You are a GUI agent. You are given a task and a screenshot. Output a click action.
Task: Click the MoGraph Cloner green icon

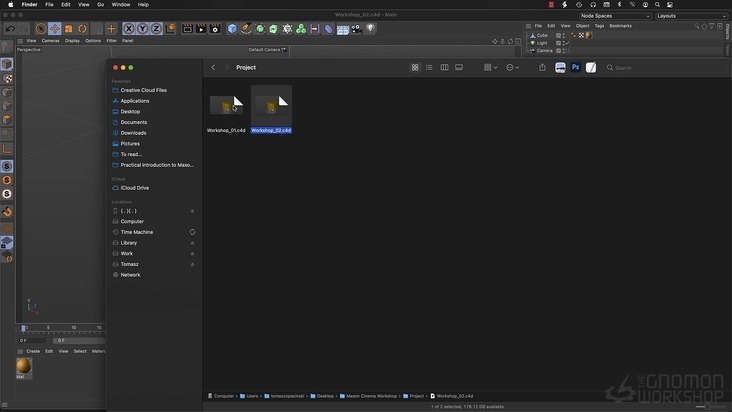(301, 29)
